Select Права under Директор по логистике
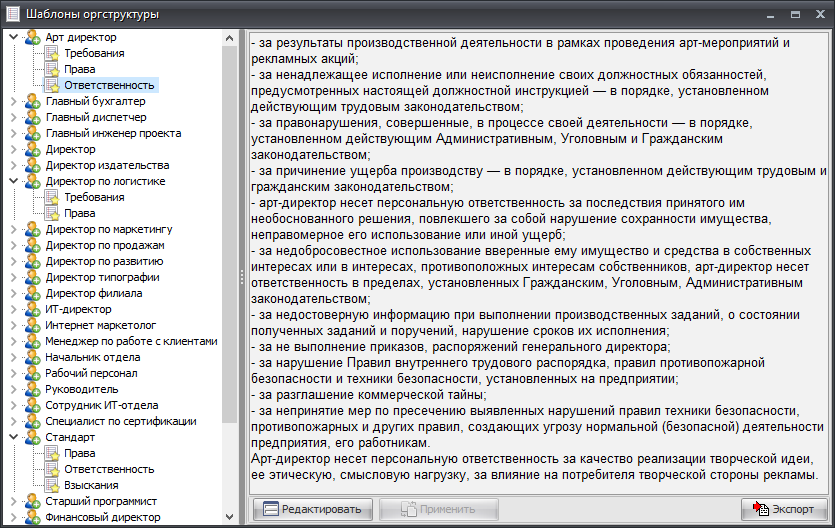This screenshot has width=835, height=528. [80, 213]
